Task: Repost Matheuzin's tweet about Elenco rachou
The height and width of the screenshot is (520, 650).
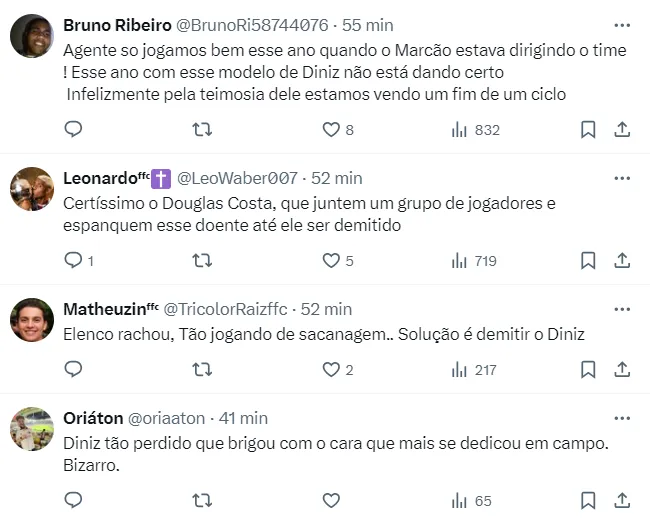Action: pos(201,369)
